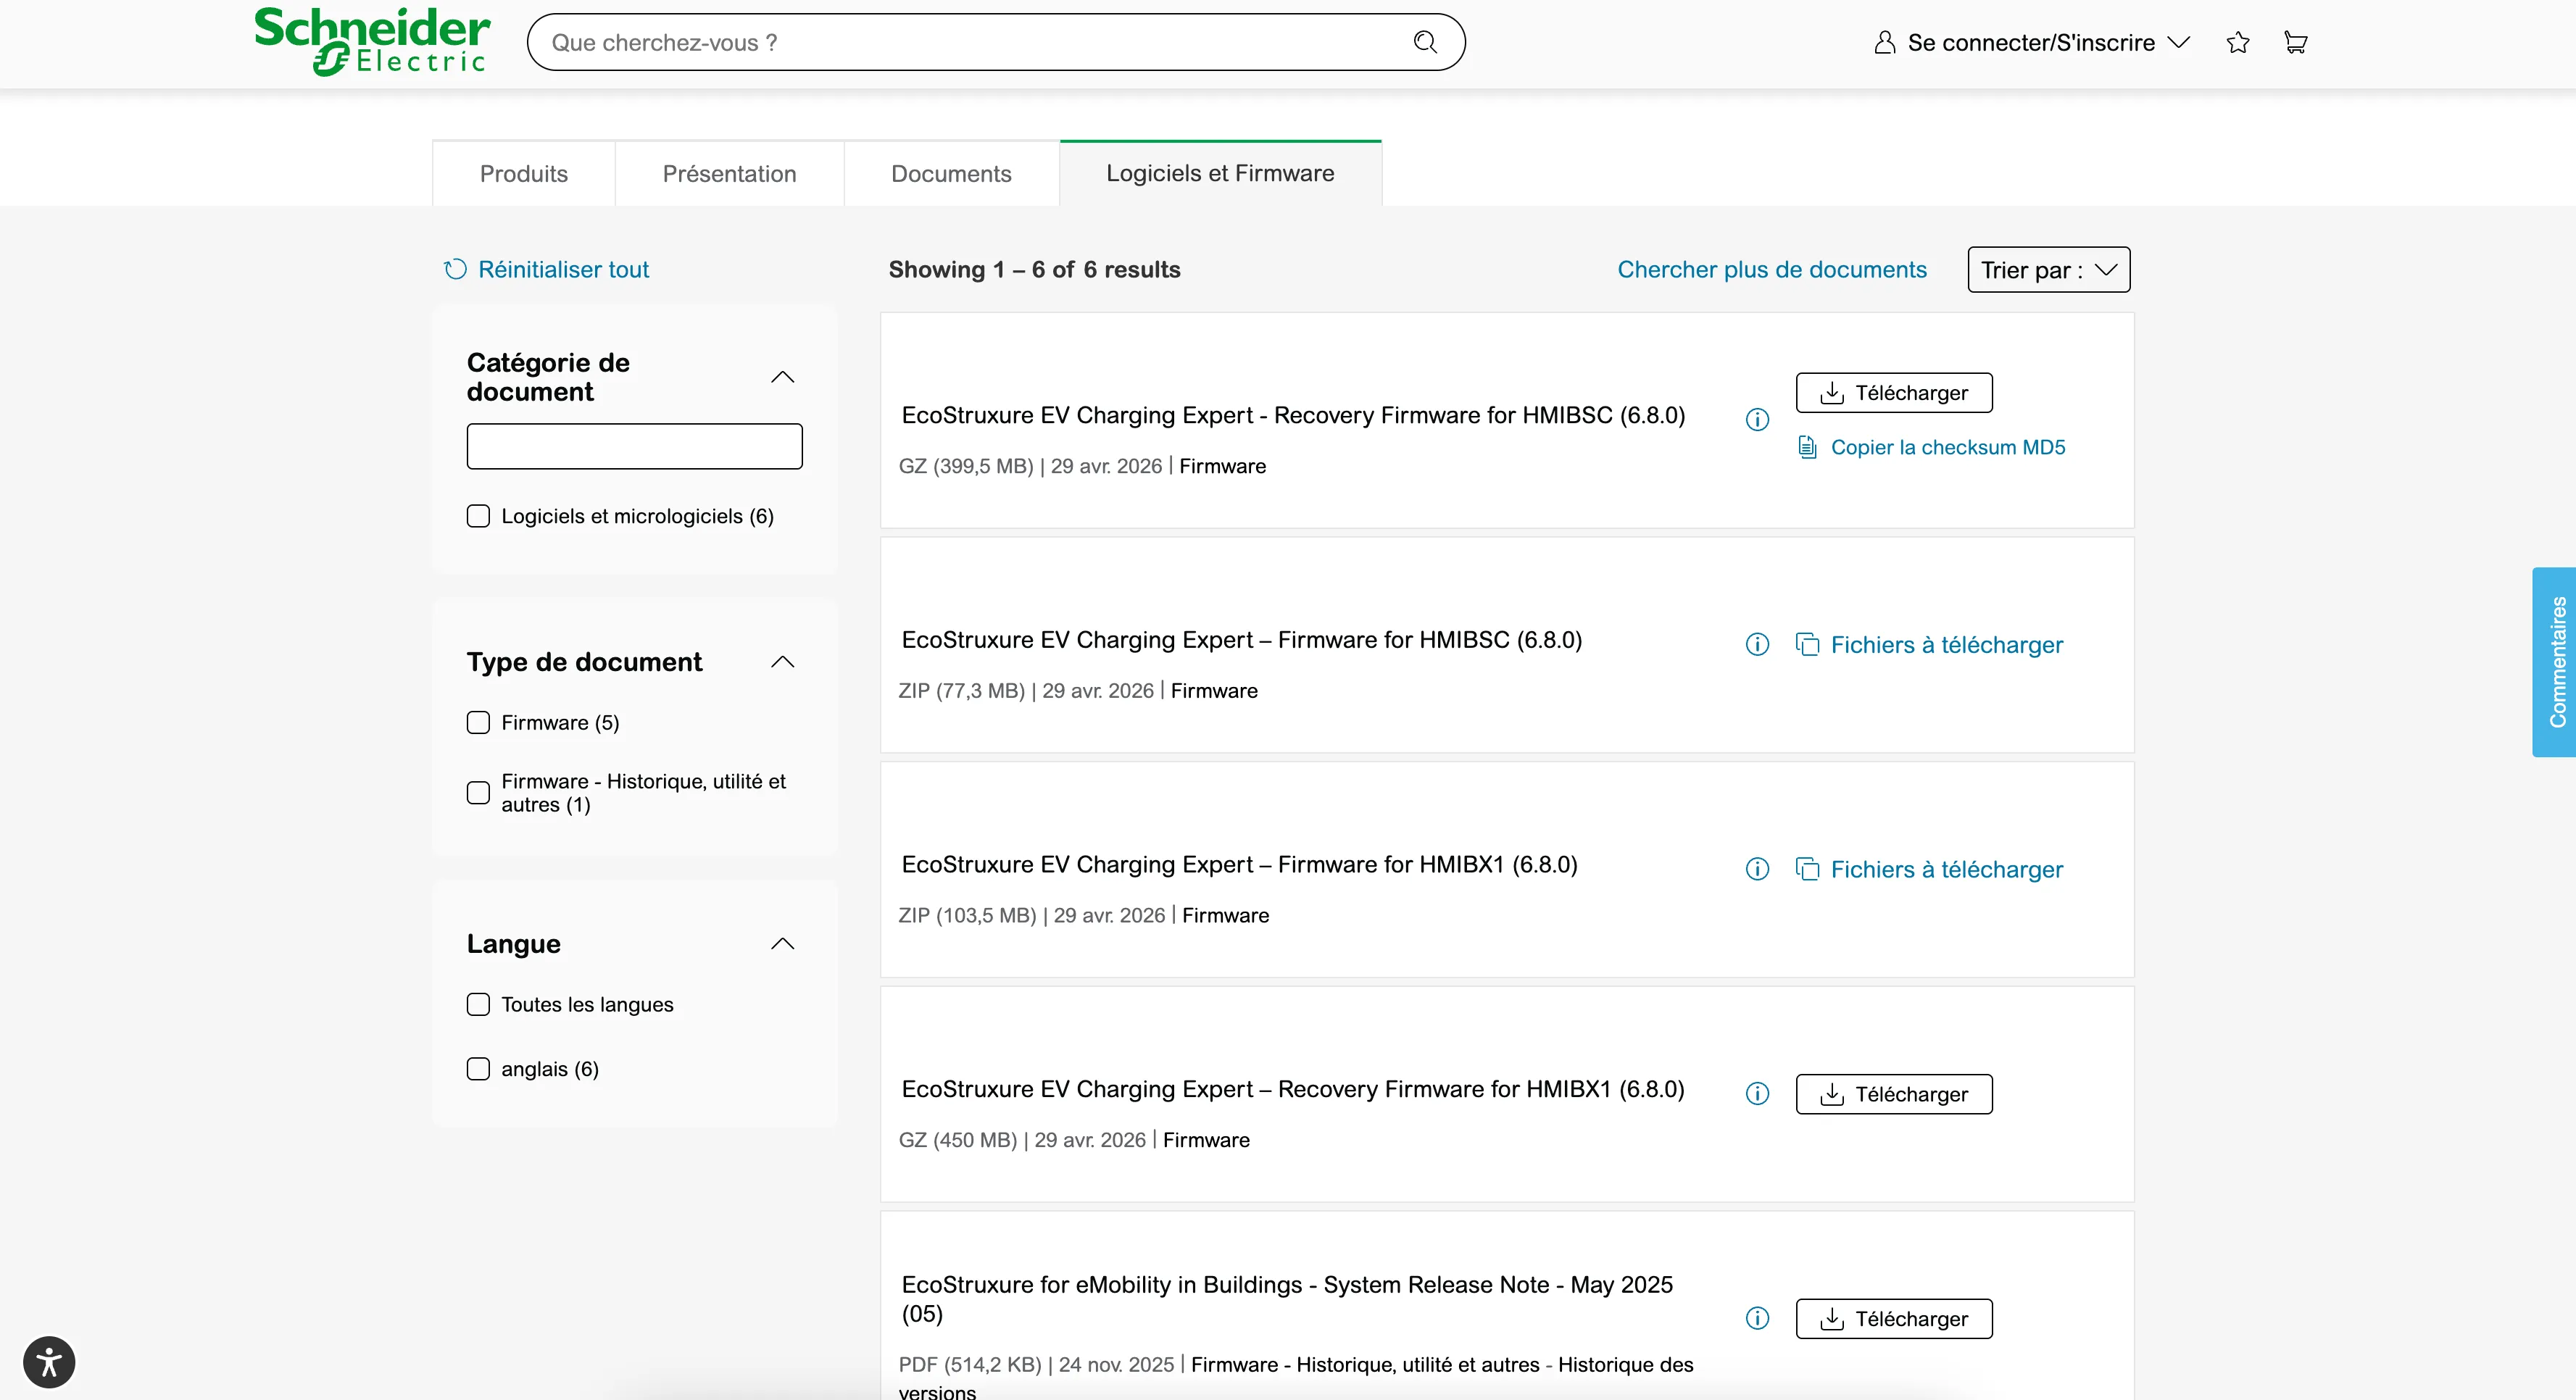Click the user account icon

coord(1884,42)
